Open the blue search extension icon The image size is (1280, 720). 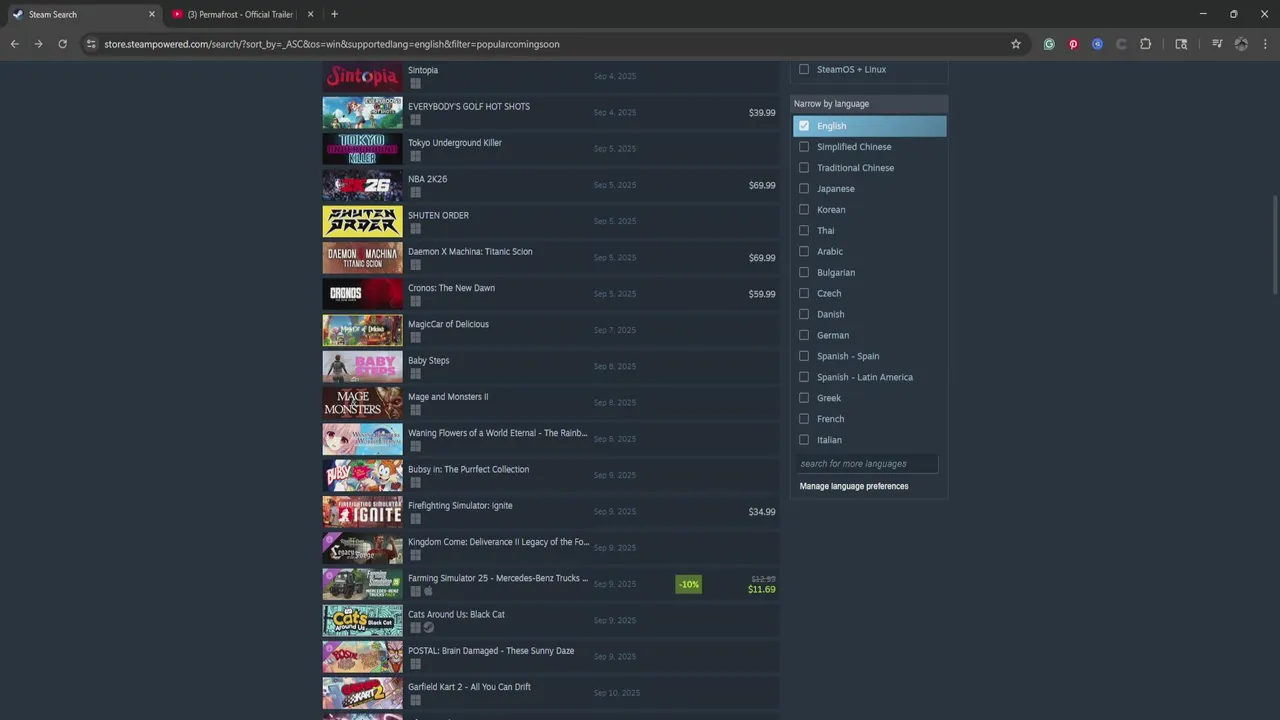point(1097,44)
